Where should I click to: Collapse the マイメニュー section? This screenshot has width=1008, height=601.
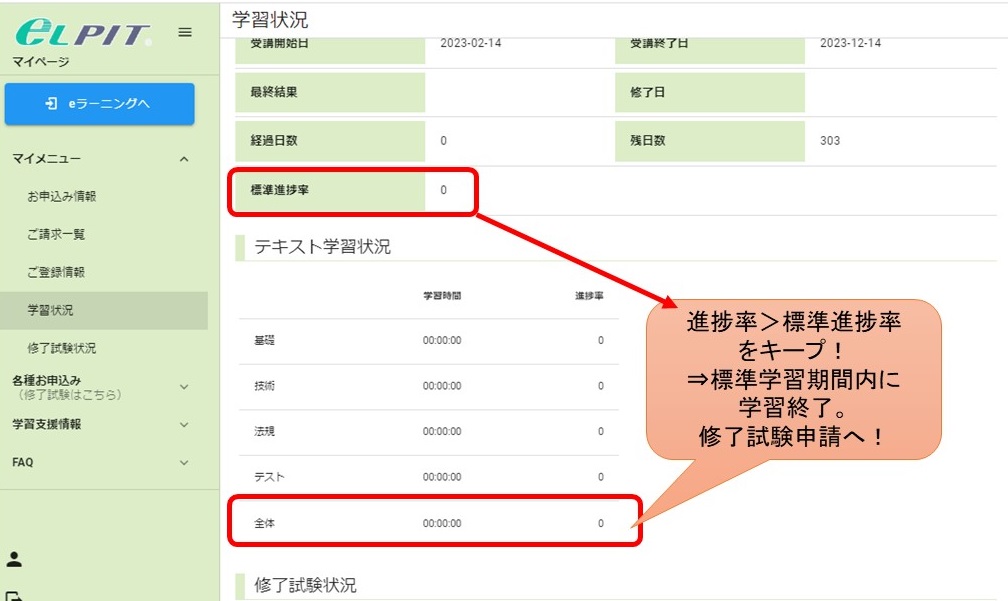(x=183, y=159)
